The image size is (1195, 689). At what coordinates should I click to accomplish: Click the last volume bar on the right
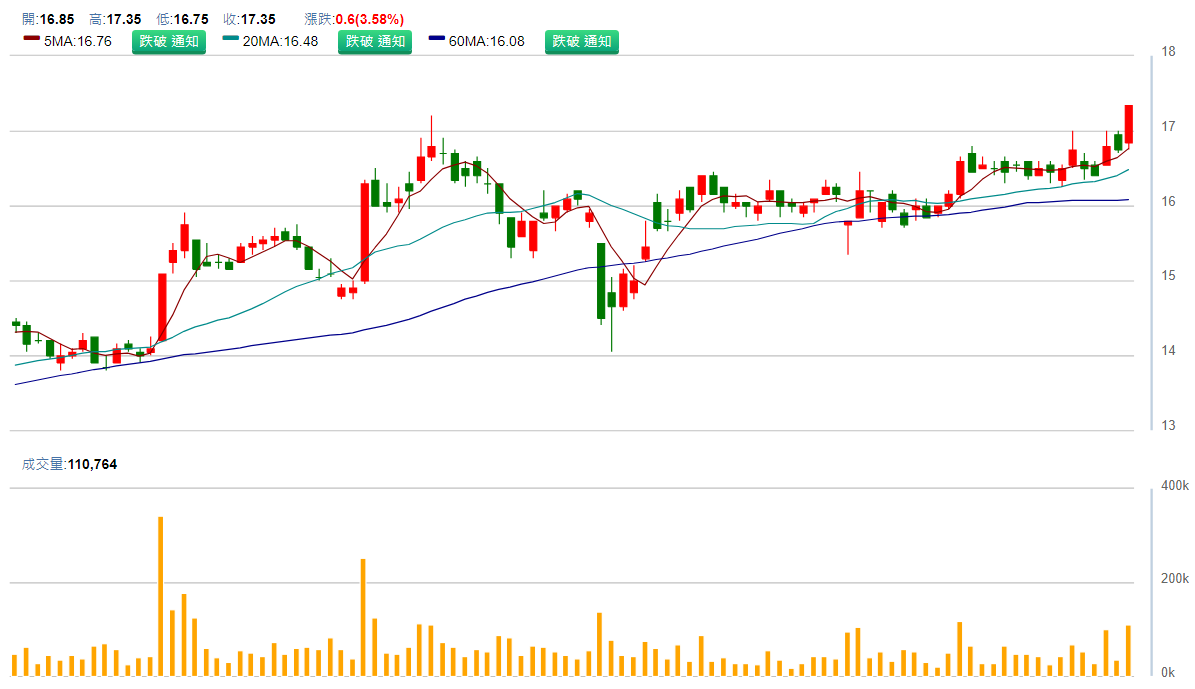(x=1128, y=650)
